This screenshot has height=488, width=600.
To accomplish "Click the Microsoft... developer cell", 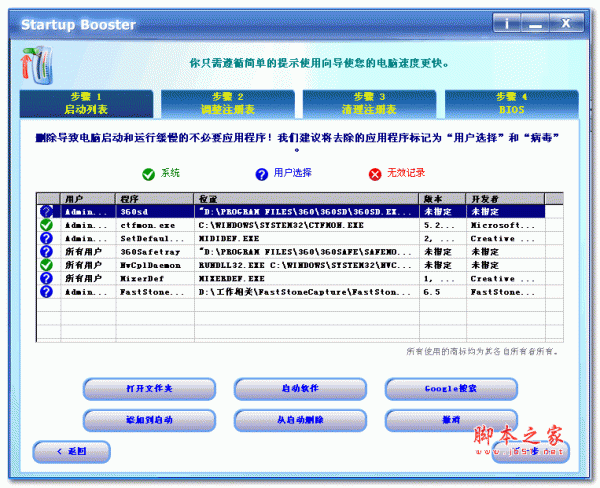I will [x=505, y=225].
